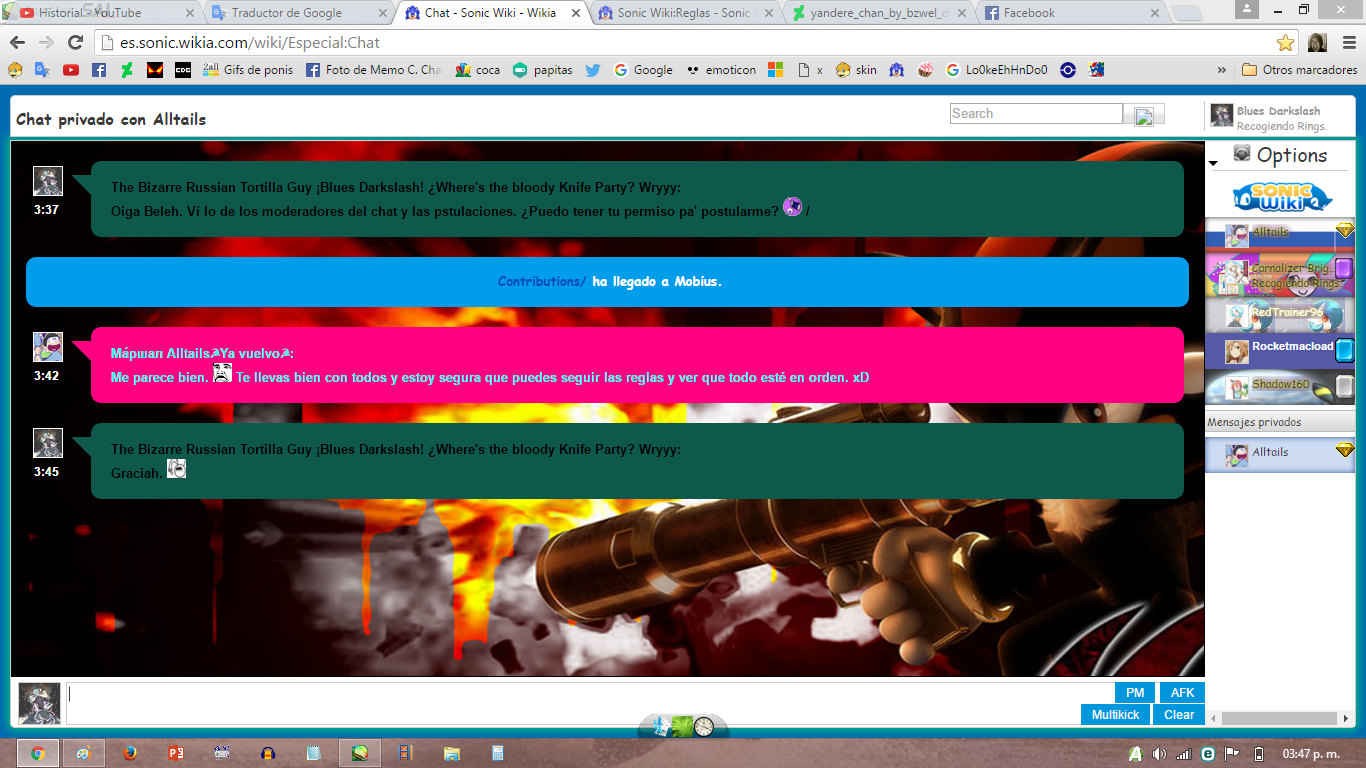Click the clock gadget icon above taskbar

click(704, 727)
